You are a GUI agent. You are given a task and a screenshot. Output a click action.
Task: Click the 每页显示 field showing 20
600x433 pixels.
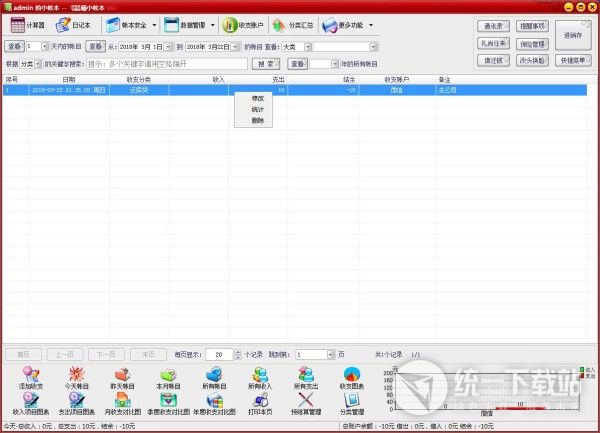(219, 355)
